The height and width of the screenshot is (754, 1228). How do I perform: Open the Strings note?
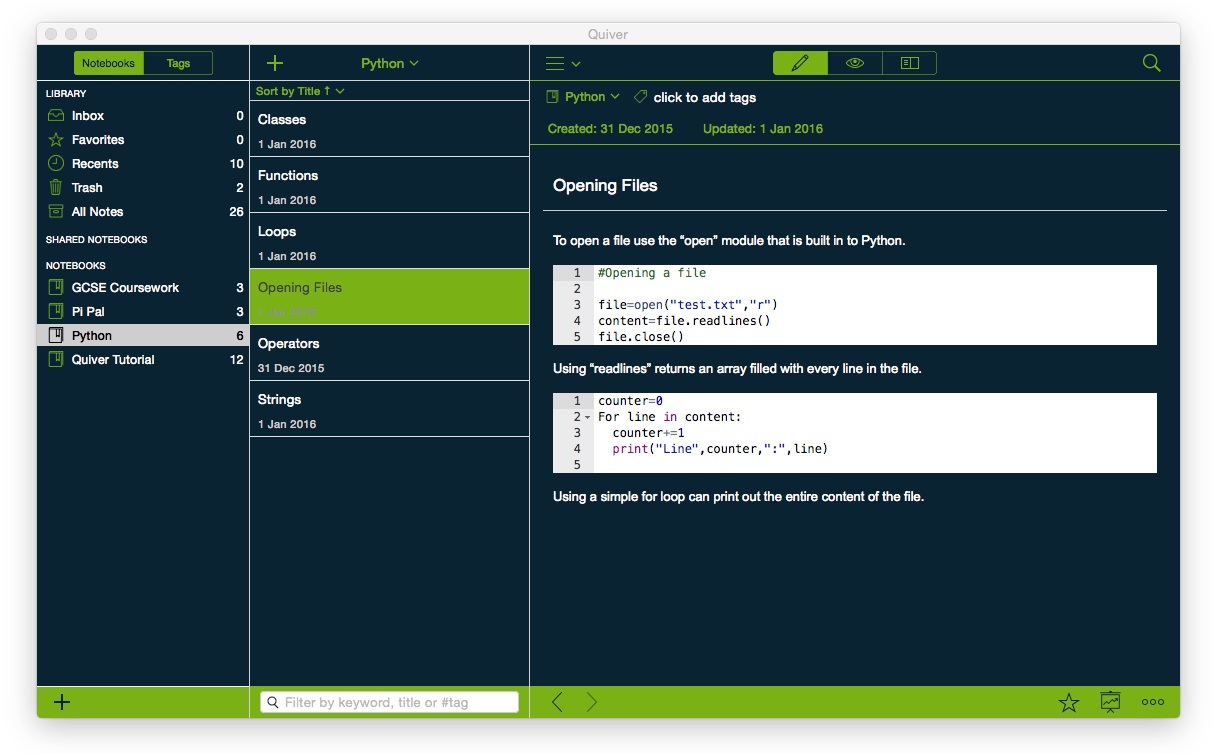(x=389, y=409)
